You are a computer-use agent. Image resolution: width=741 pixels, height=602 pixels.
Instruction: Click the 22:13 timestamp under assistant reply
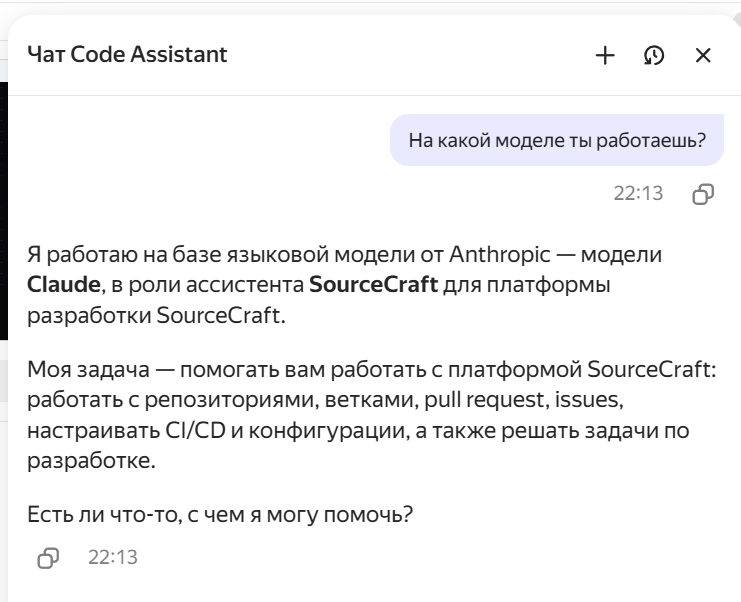pyautogui.click(x=113, y=558)
